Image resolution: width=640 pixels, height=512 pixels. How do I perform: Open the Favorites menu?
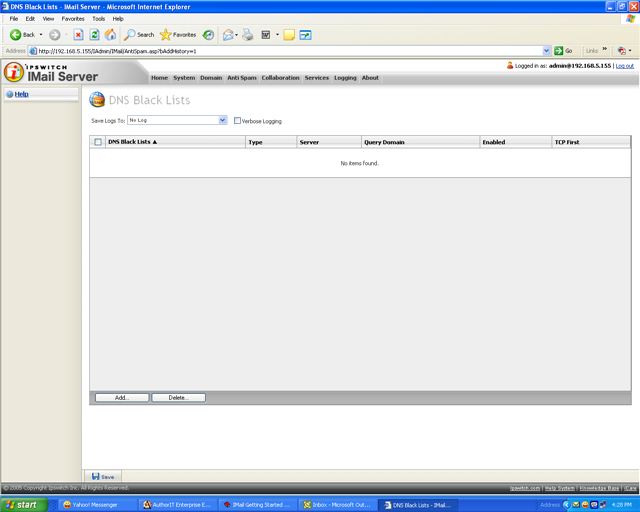click(x=73, y=19)
